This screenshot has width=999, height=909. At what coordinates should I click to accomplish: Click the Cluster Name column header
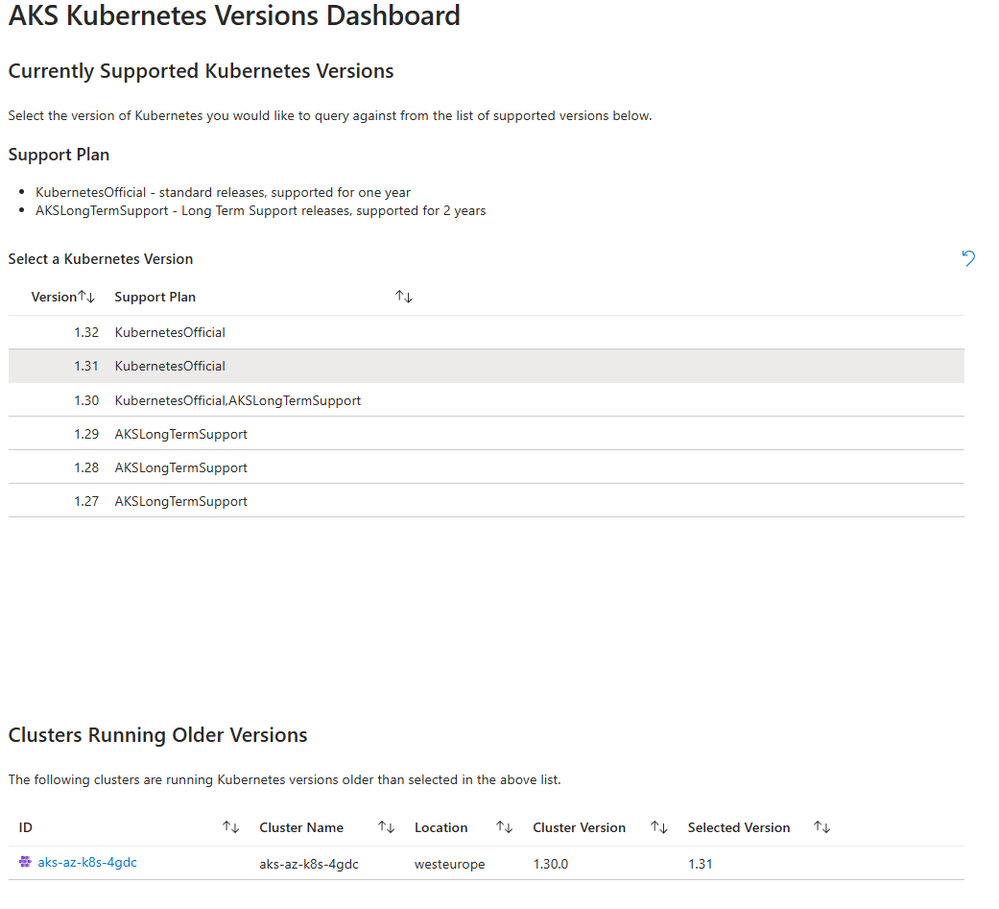pyautogui.click(x=301, y=827)
